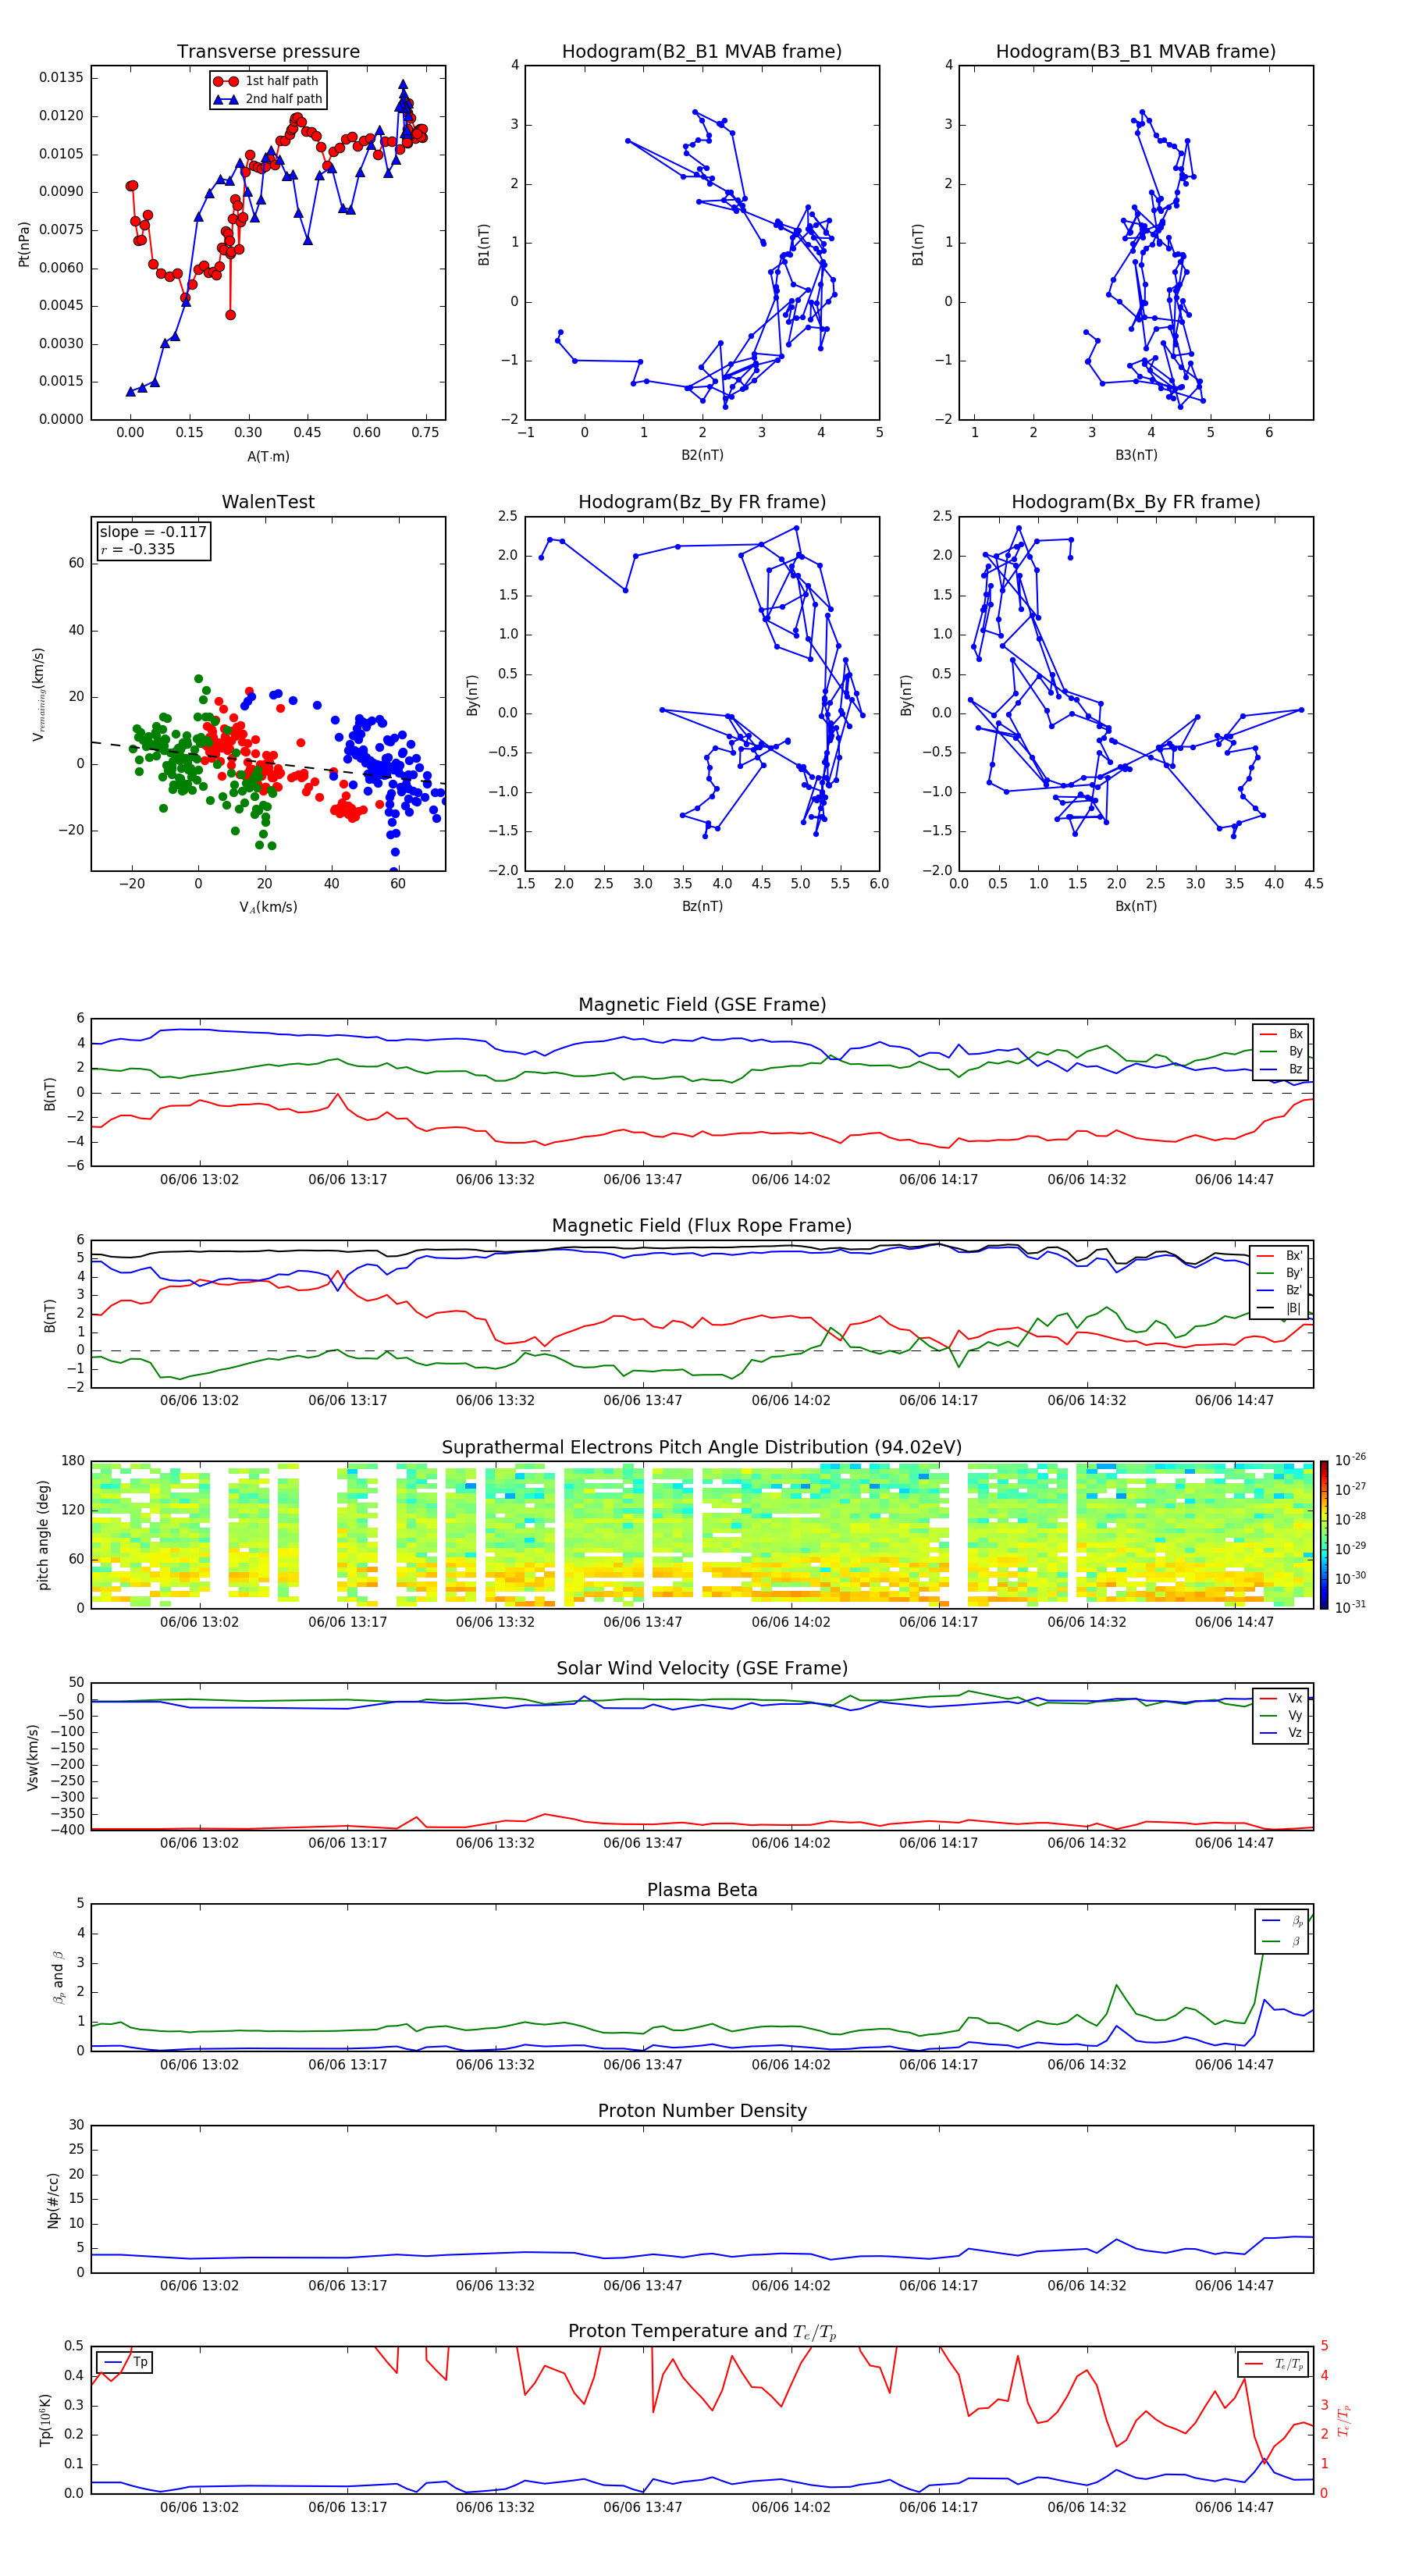Click the 'Magnetic Field (GSE Frame)' title
The height and width of the screenshot is (2576, 1405).
coord(702,1005)
